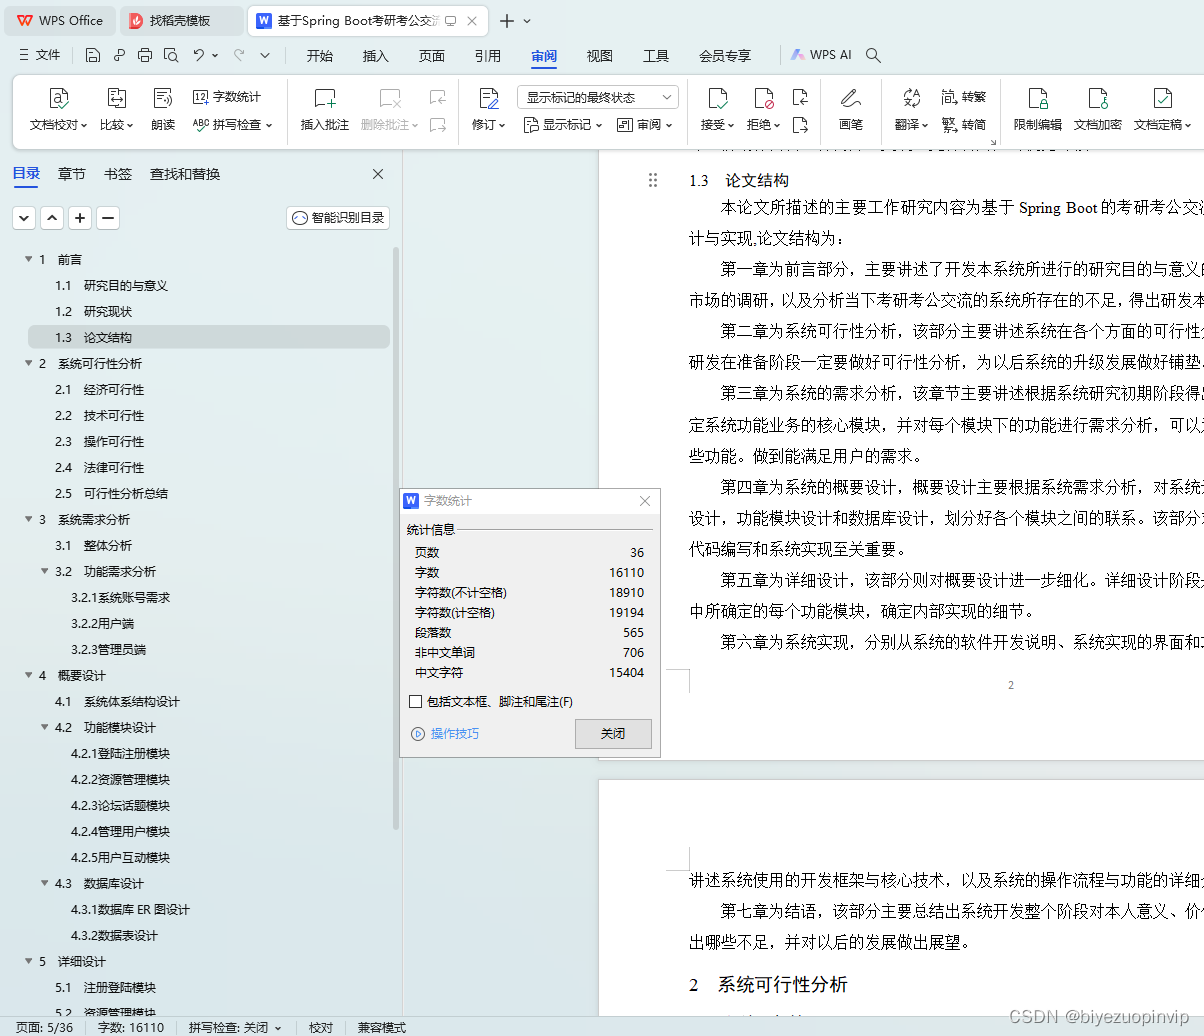Click 拼写检查: 关闭 in status bar
Screen dimensions: 1204x1036
pos(235,1027)
